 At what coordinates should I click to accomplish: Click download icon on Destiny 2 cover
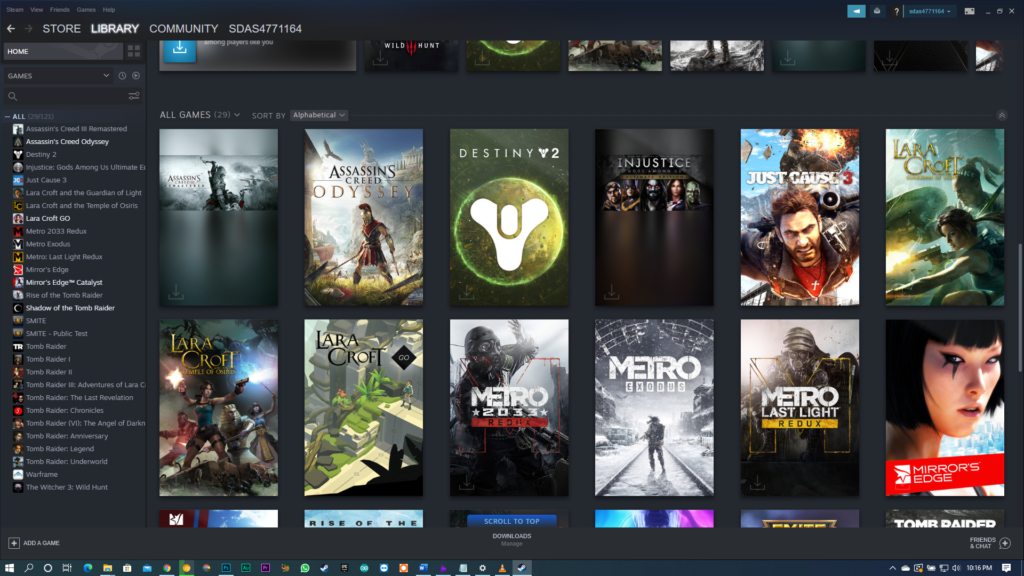point(466,292)
